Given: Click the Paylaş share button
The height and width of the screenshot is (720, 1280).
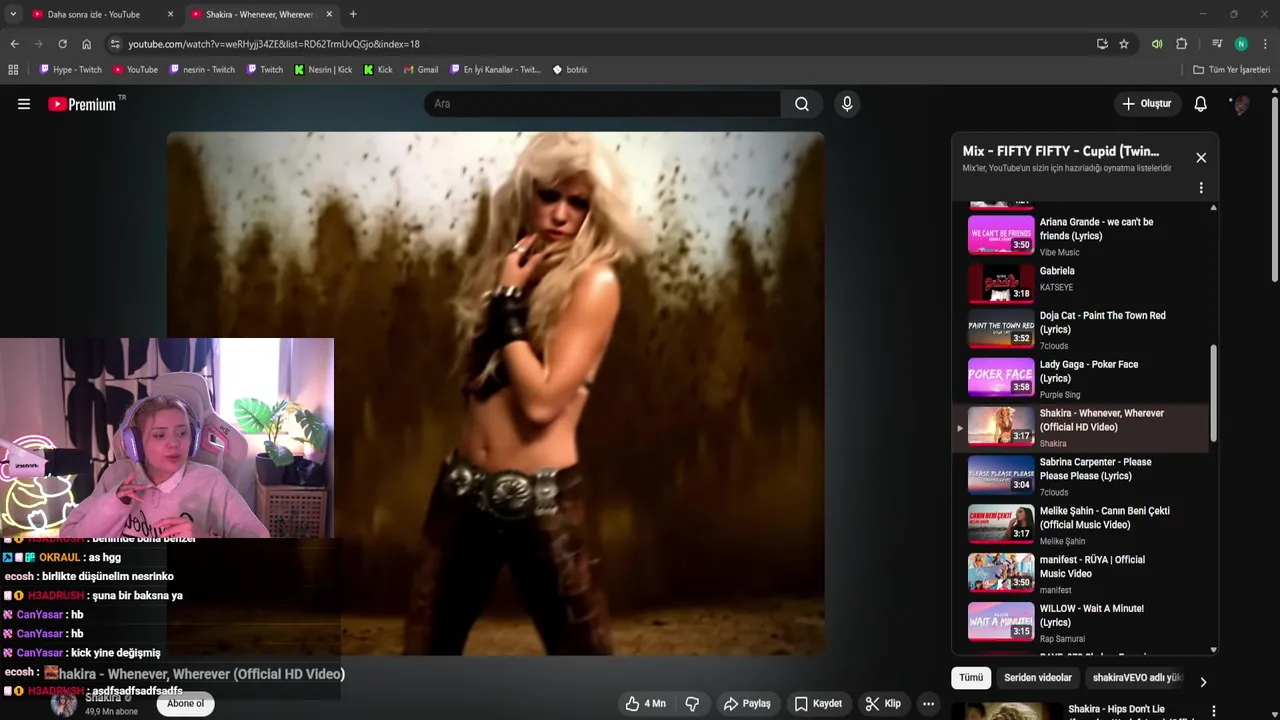Looking at the screenshot, I should (747, 704).
